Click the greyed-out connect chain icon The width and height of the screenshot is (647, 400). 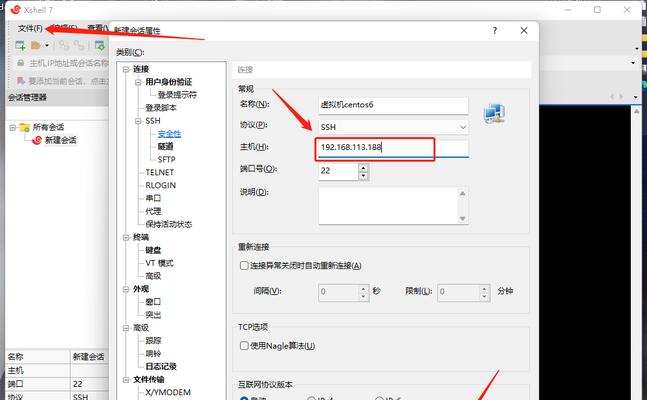[64, 45]
